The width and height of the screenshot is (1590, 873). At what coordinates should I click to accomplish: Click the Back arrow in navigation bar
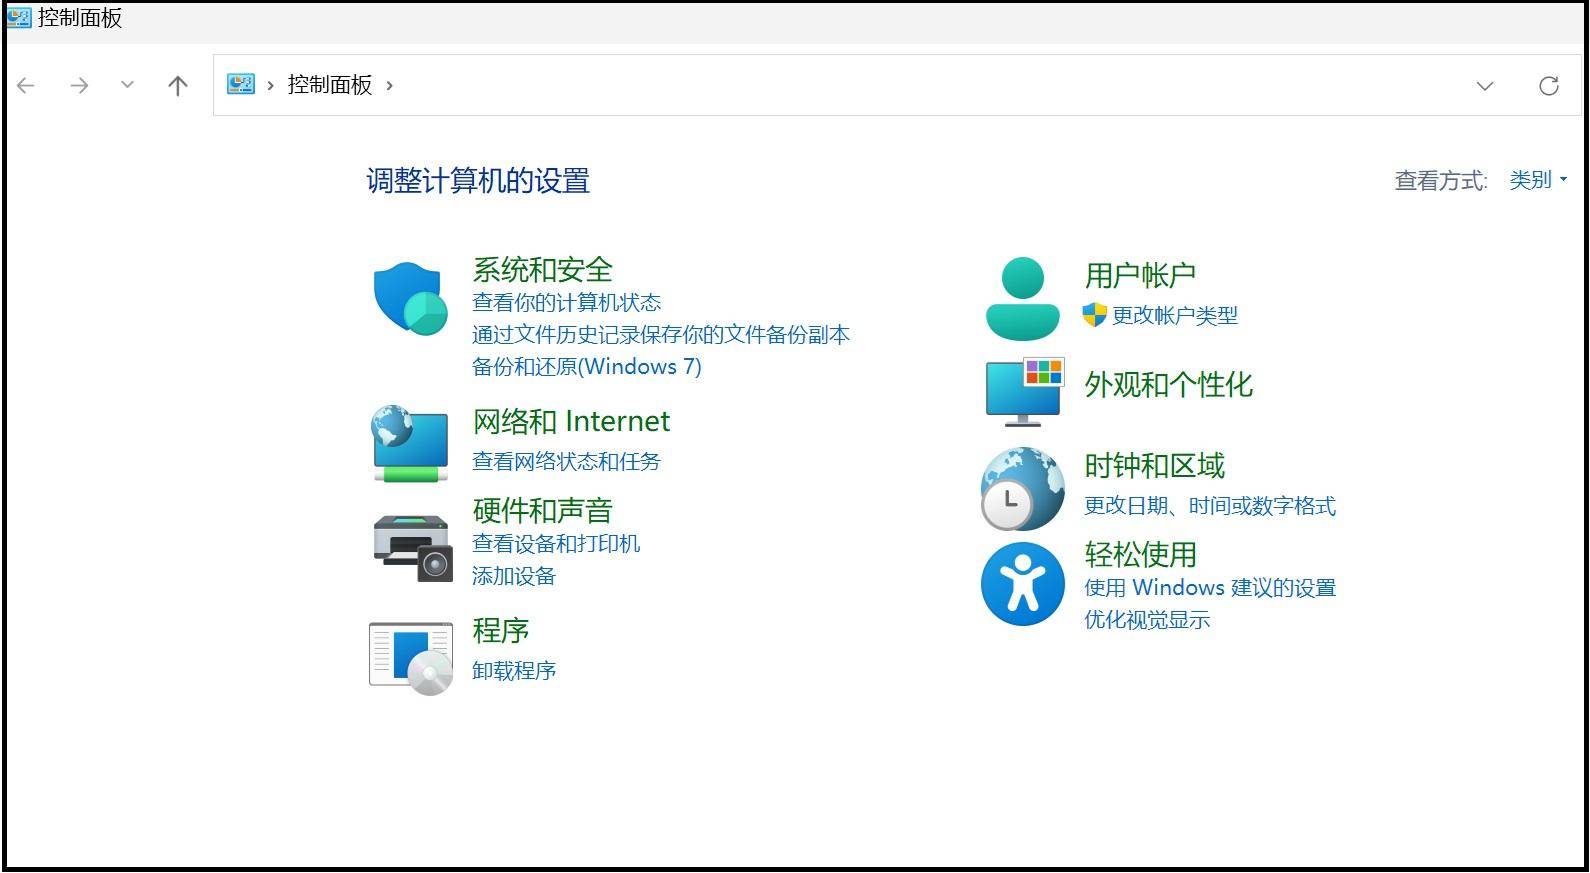click(x=26, y=85)
